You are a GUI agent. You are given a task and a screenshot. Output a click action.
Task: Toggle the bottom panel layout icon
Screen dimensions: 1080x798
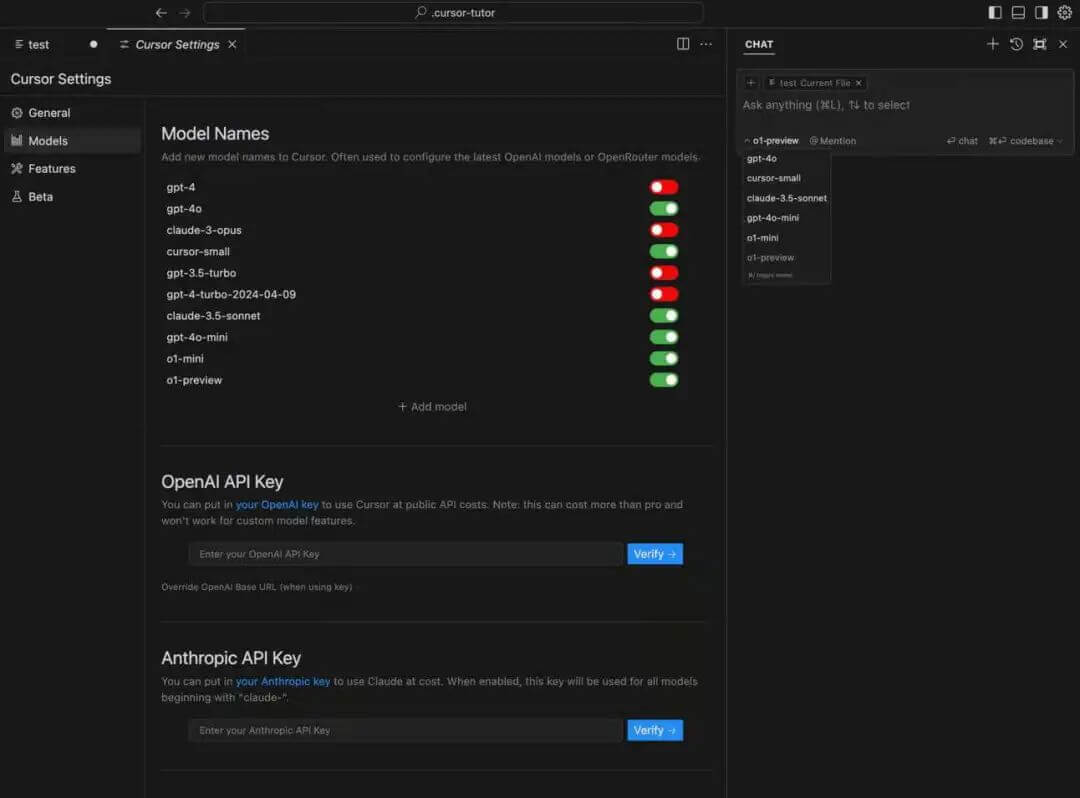tap(1018, 12)
